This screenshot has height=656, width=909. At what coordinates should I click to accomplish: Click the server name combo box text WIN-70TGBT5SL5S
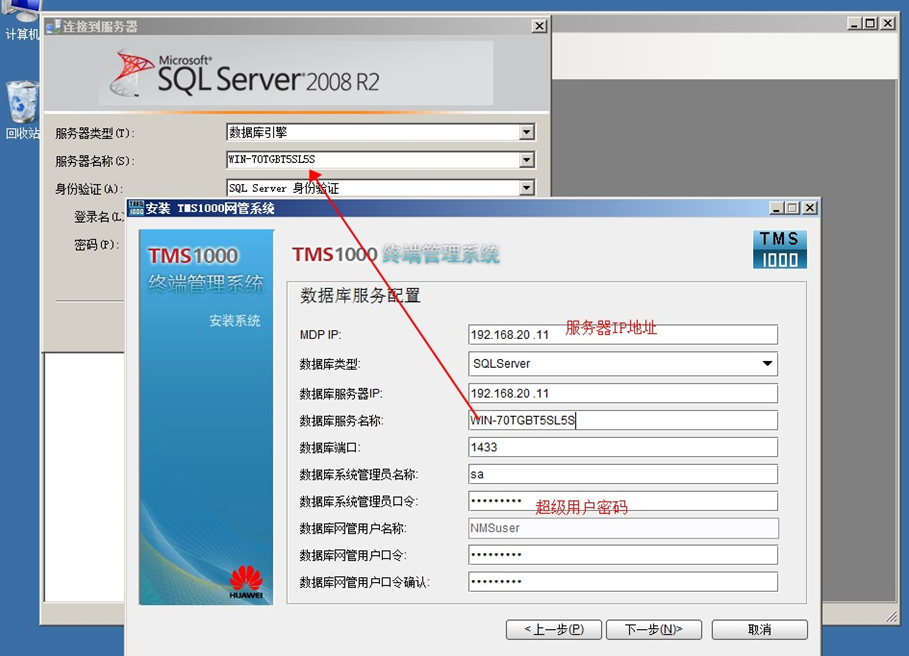[x=271, y=159]
